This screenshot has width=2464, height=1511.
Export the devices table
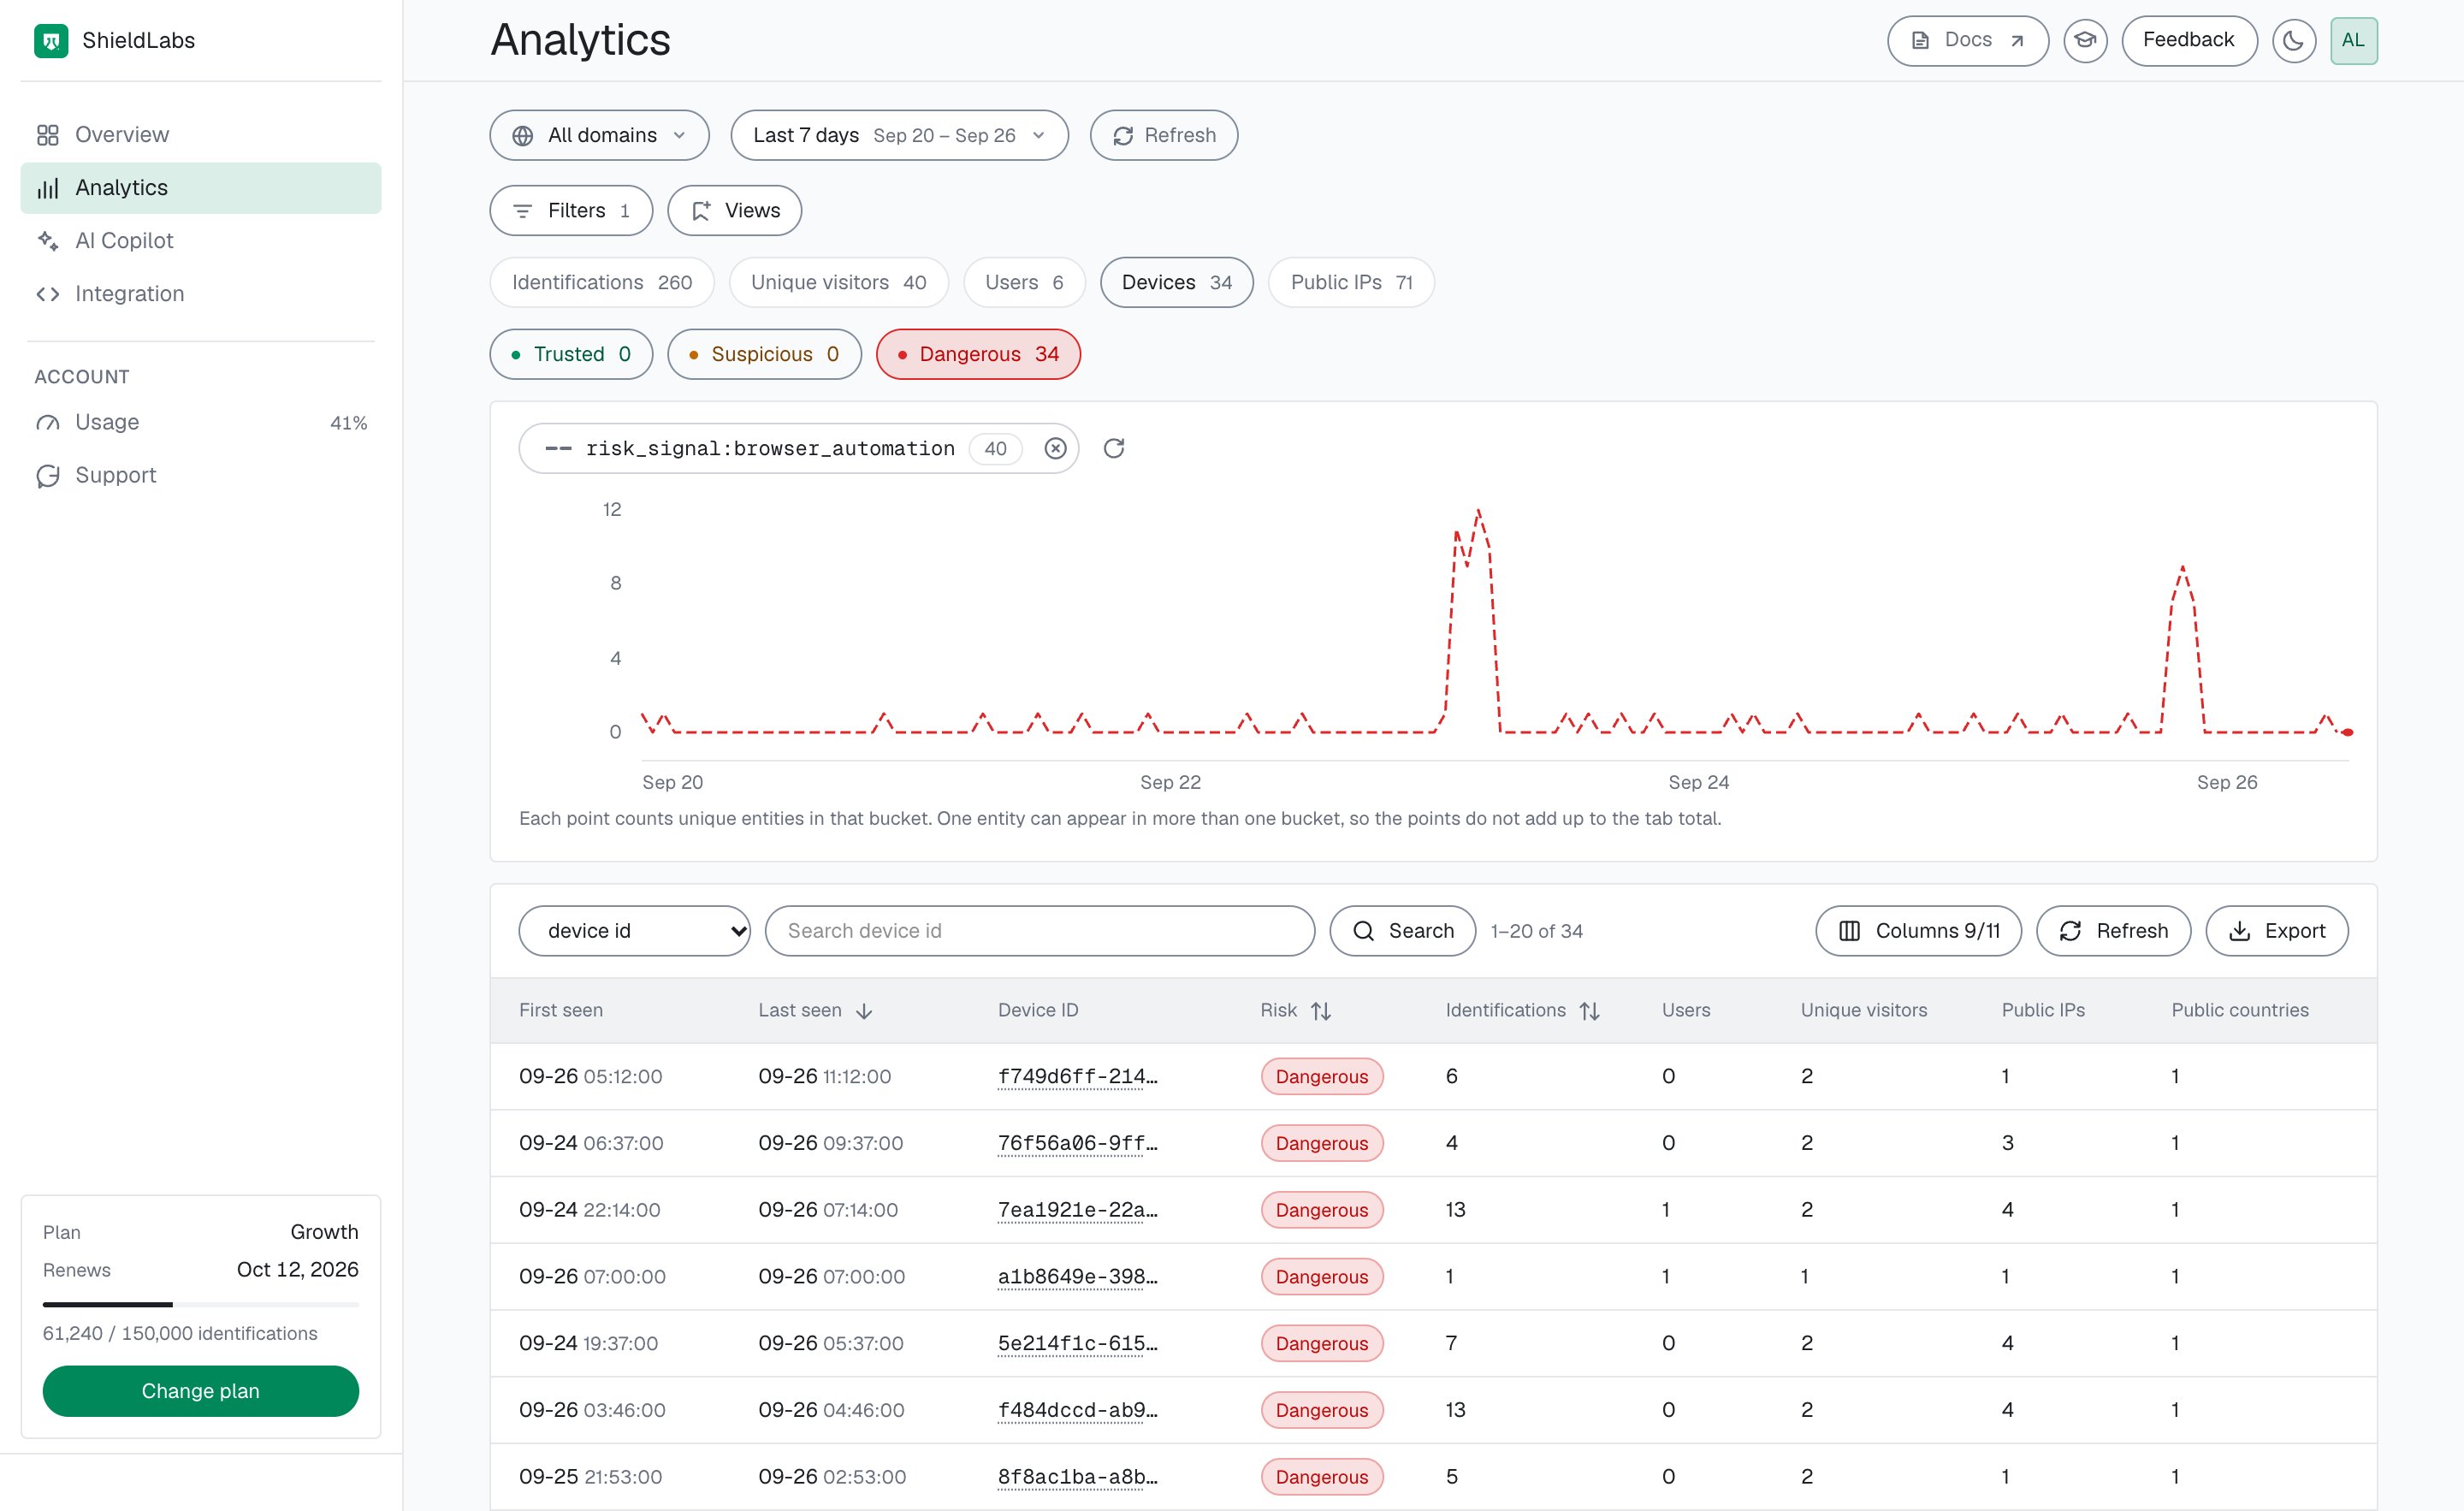tap(2276, 931)
